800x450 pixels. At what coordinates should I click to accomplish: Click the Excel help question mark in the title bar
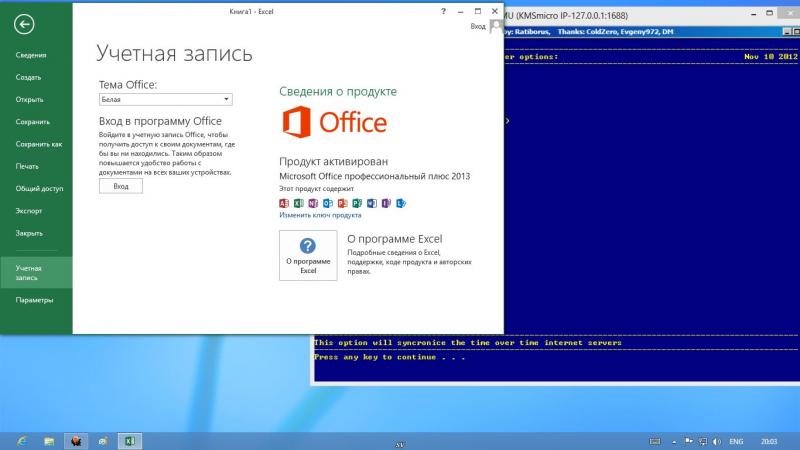click(443, 11)
